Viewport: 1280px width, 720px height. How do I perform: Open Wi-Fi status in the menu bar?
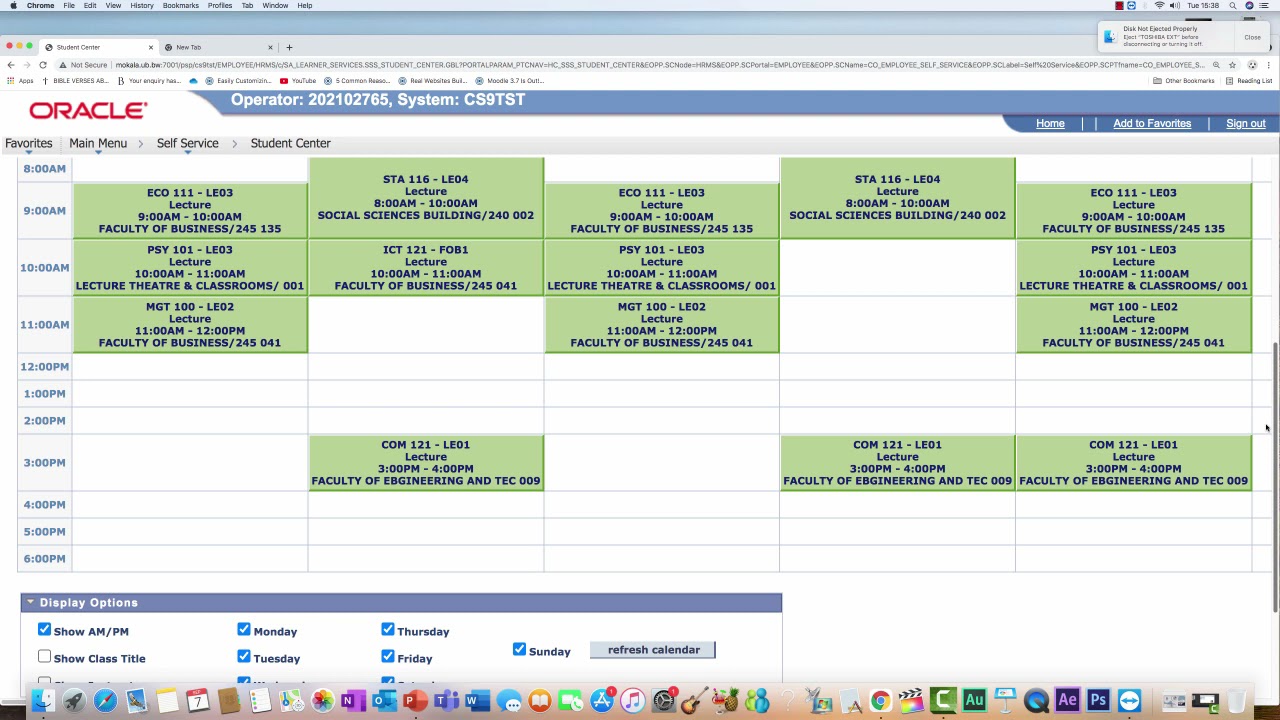(1159, 6)
